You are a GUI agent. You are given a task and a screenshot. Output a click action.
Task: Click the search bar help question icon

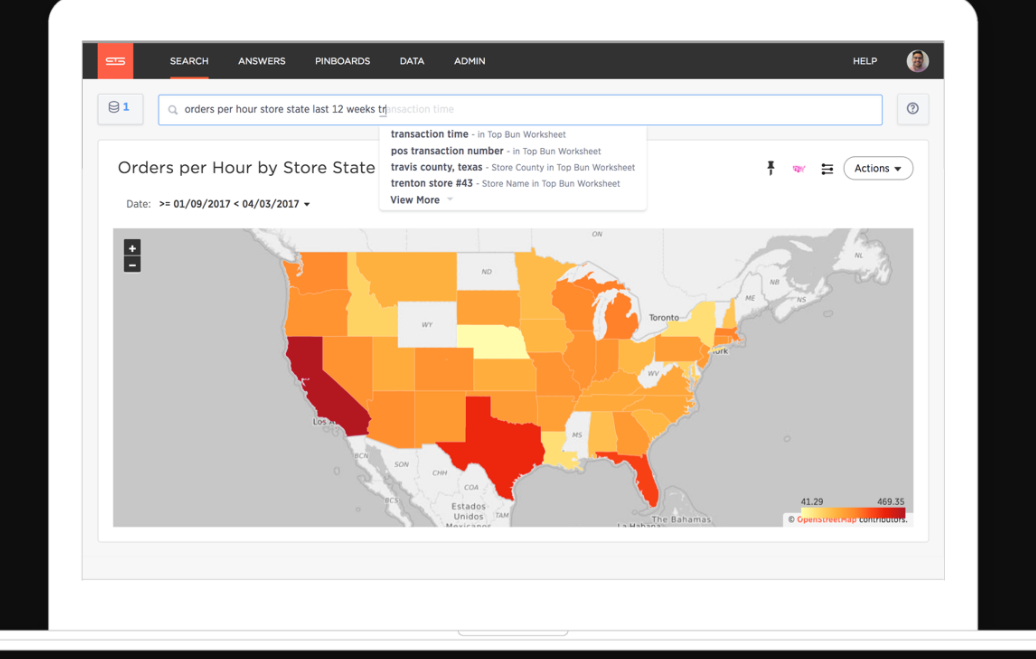tap(912, 109)
